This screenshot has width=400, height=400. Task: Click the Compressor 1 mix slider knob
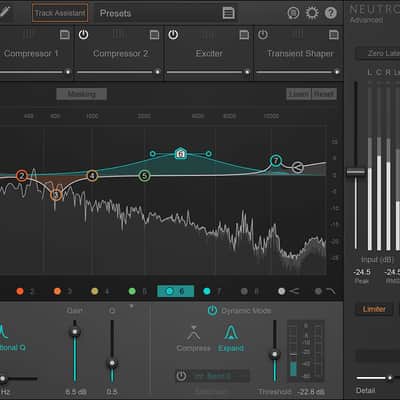point(68,72)
